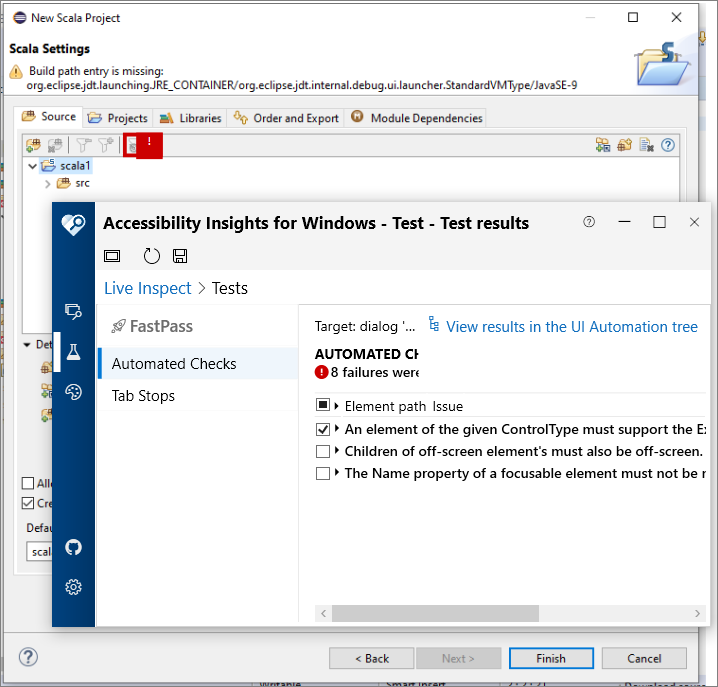718x687 pixels.
Task: Expand the 'Name property of a focusable' issue row
Action: (x=337, y=472)
